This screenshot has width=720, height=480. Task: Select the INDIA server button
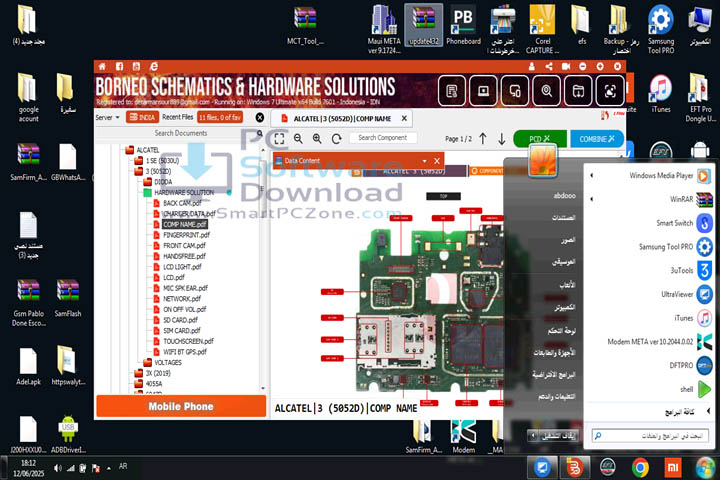click(x=142, y=117)
